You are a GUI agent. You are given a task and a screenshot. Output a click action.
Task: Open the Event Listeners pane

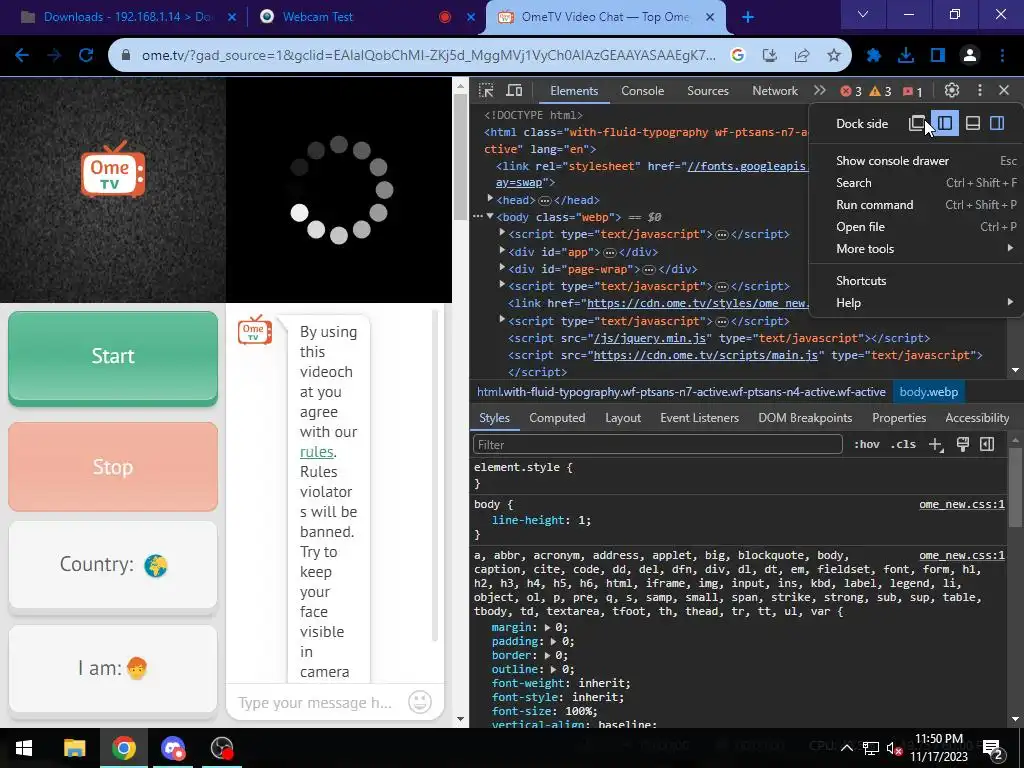699,418
